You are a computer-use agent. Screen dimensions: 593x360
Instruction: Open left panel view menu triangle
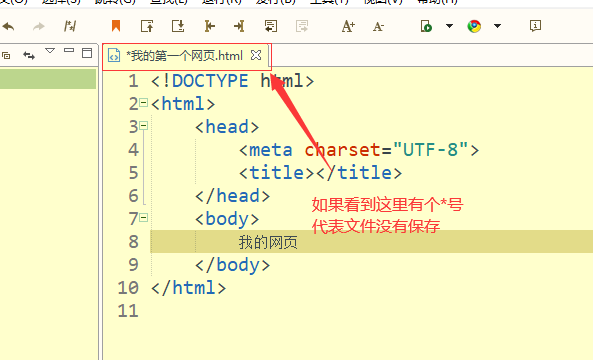click(x=50, y=50)
